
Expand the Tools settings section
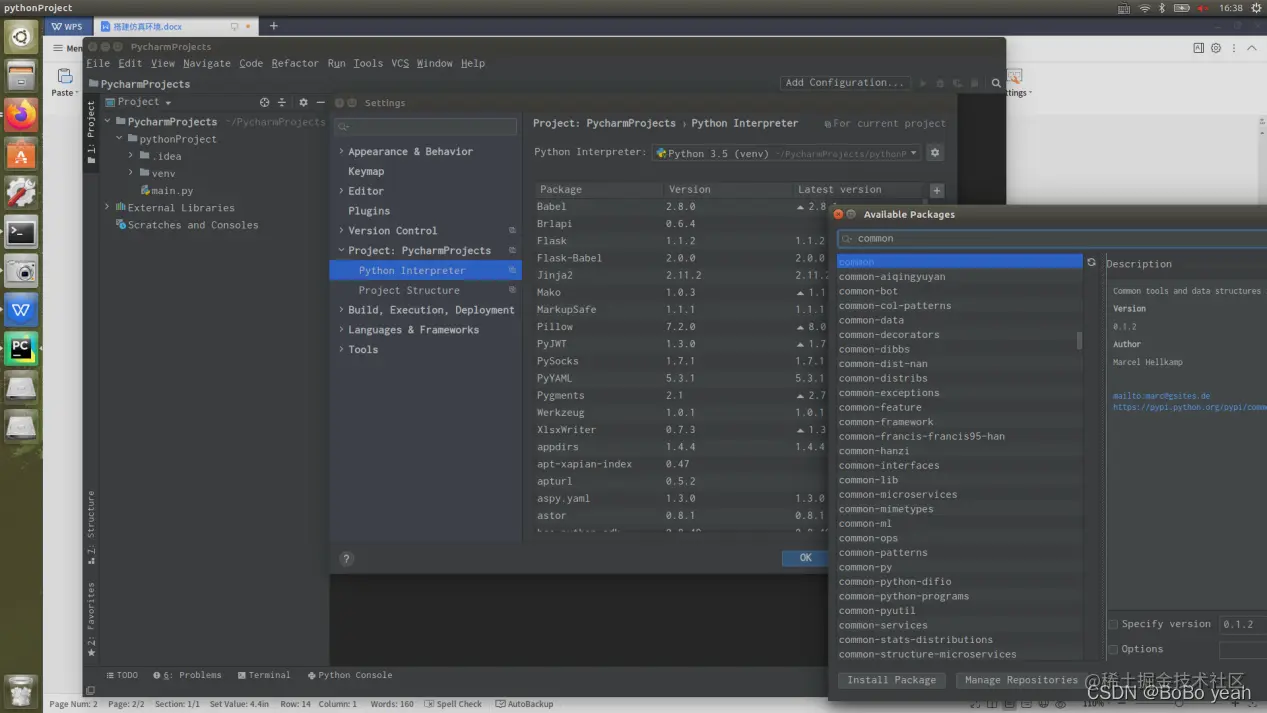click(341, 350)
